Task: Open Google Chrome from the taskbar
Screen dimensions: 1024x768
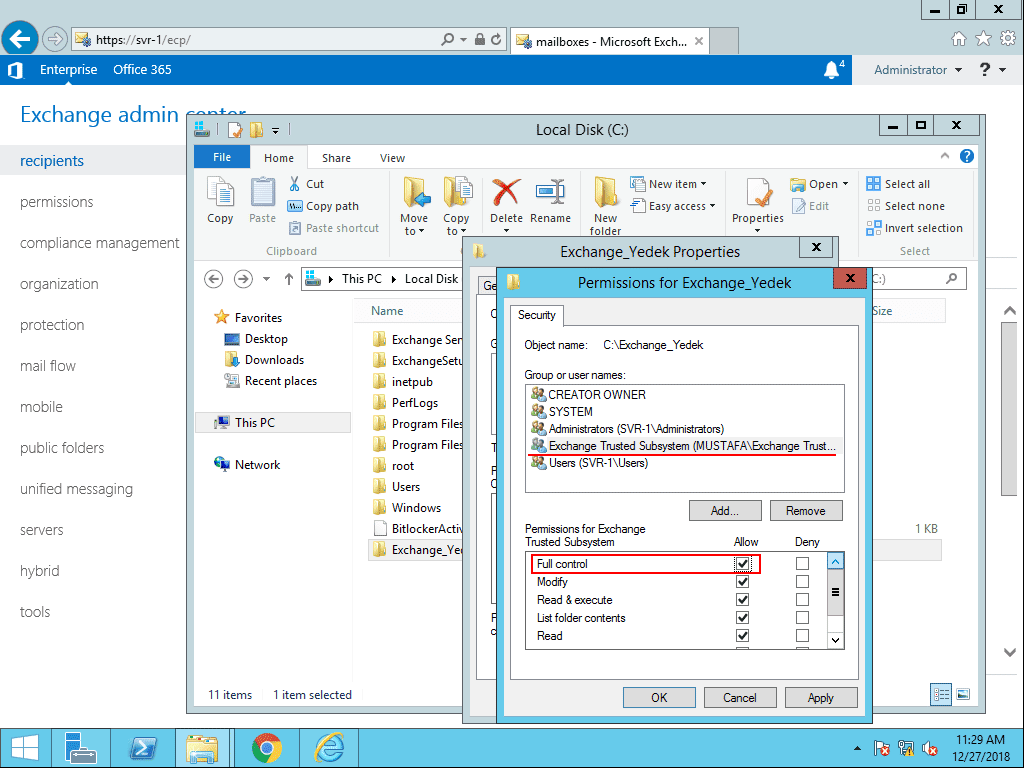Action: pyautogui.click(x=266, y=748)
